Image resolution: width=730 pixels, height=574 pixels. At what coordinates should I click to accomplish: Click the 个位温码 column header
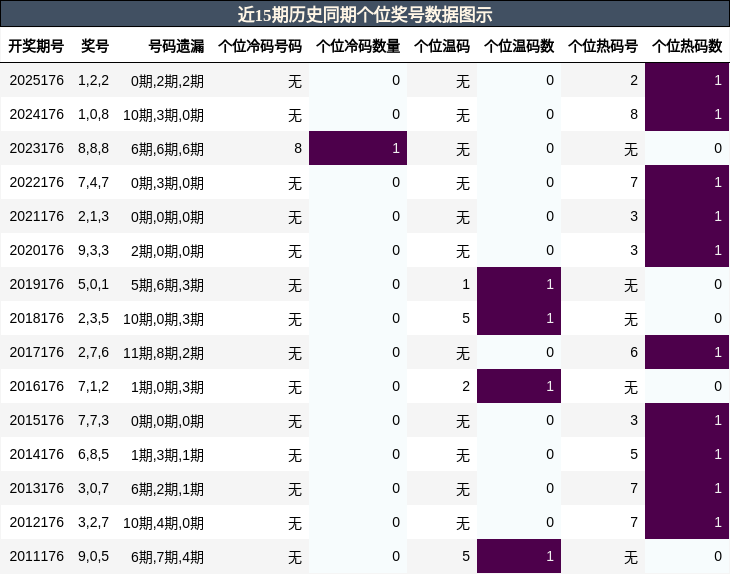442,46
